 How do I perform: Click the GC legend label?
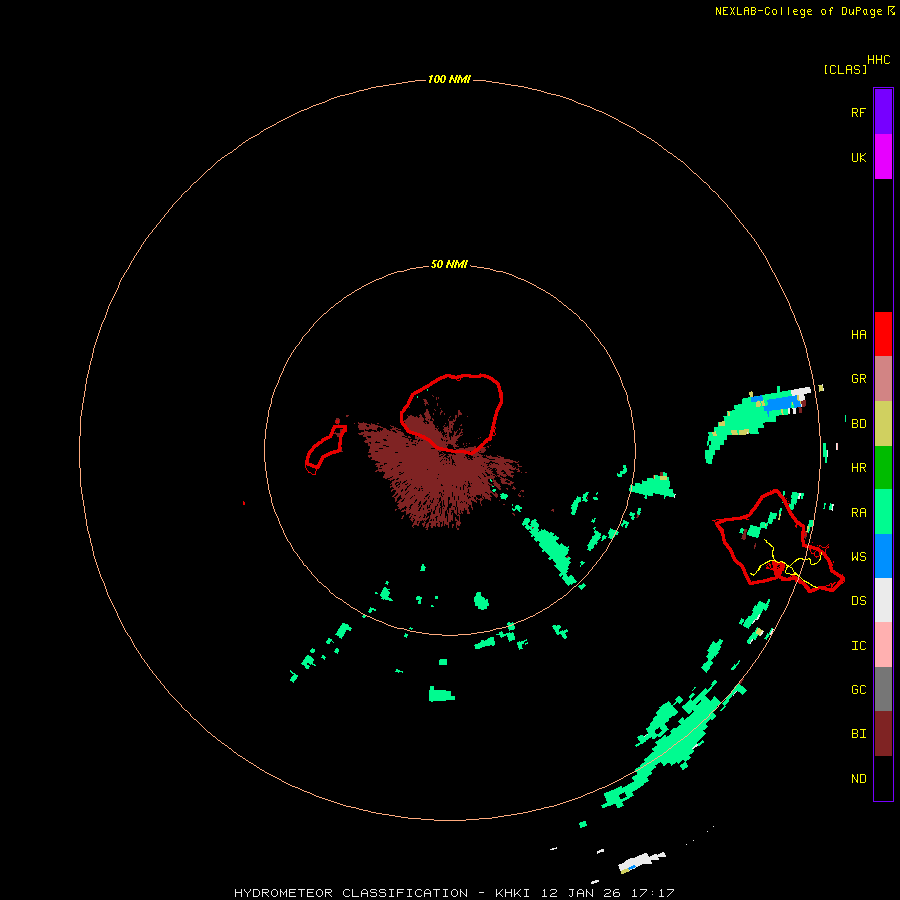pyautogui.click(x=858, y=689)
